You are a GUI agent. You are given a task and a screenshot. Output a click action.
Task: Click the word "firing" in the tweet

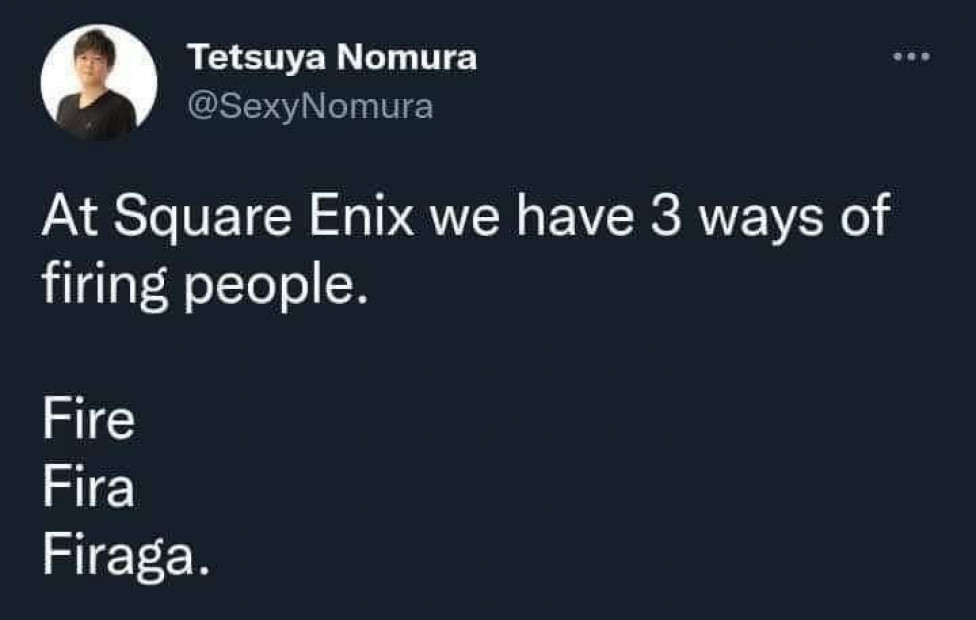pos(99,286)
